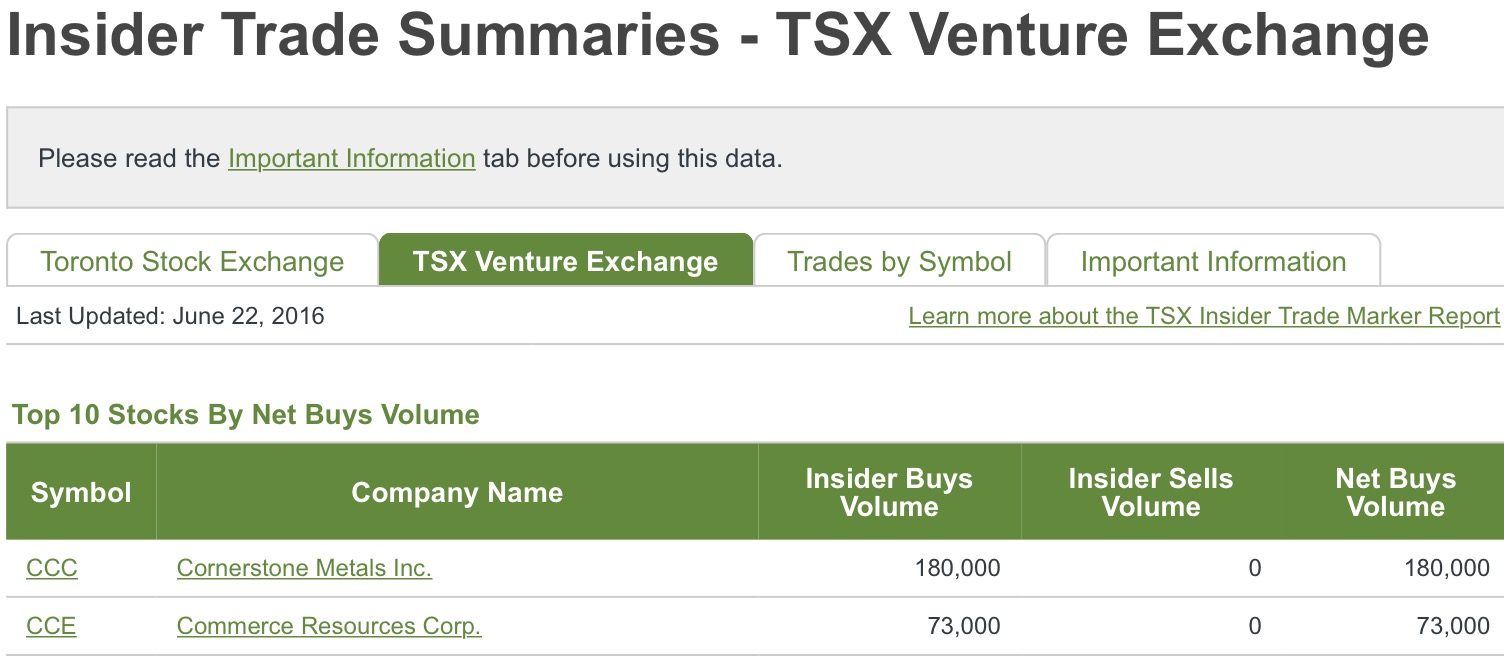This screenshot has width=1504, height=666.
Task: Go to the Important Information tab
Action: click(1213, 262)
